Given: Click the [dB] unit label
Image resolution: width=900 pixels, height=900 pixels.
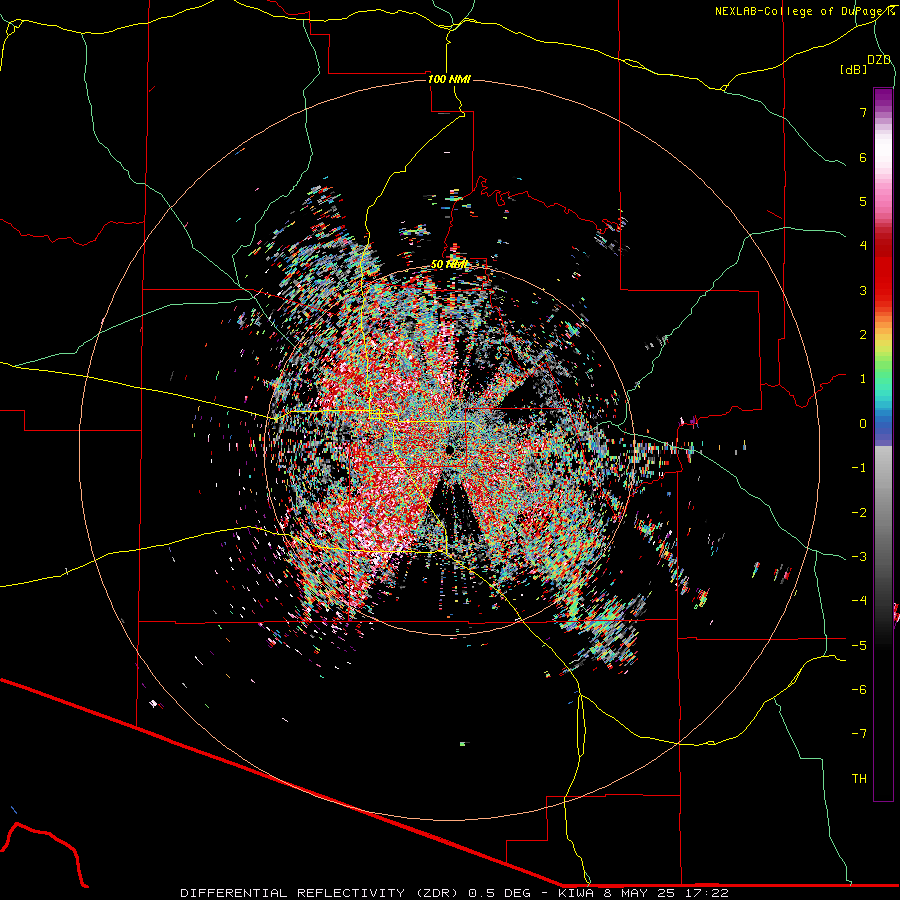Looking at the screenshot, I should 854,69.
